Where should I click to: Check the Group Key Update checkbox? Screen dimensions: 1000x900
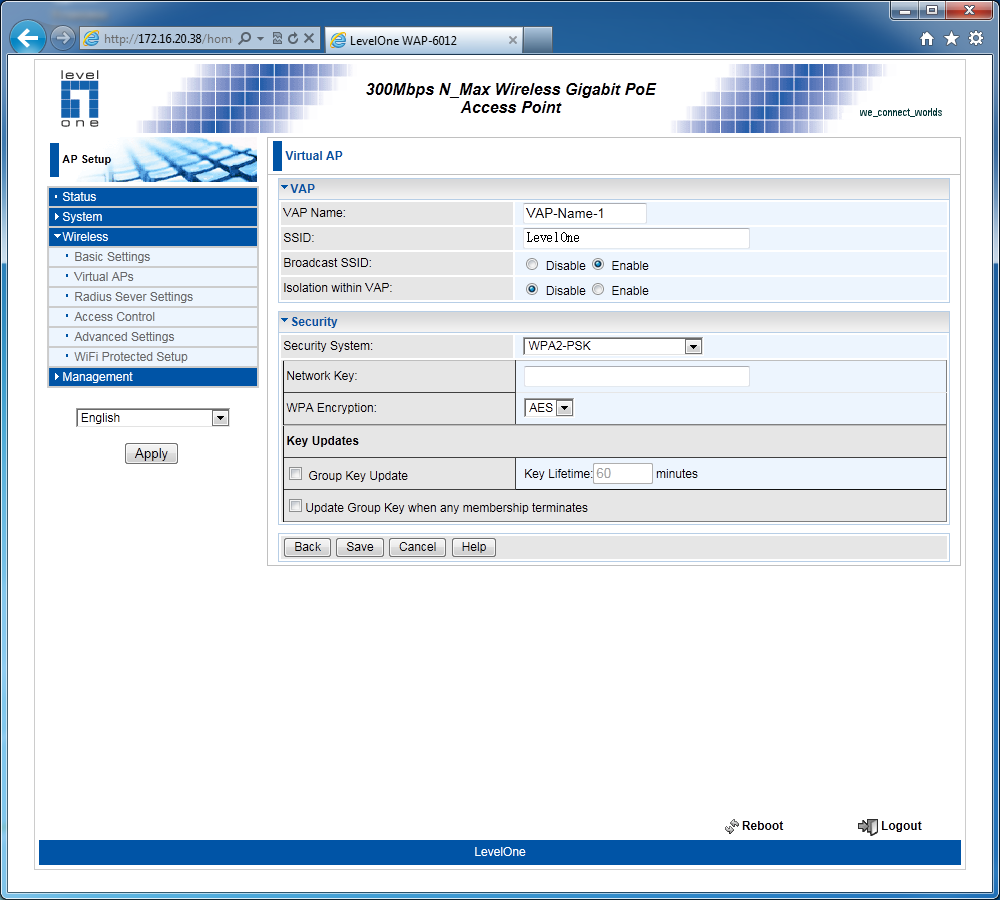295,474
